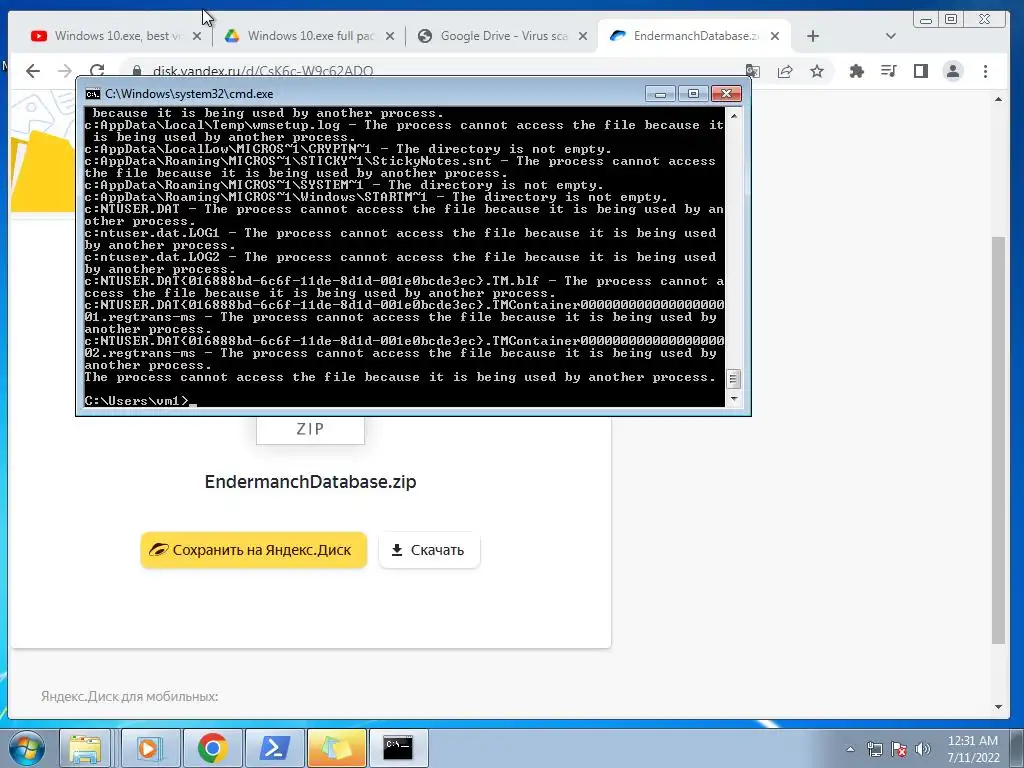
Task: Click Сохранить на Яндекс.Диск button
Action: 253,550
